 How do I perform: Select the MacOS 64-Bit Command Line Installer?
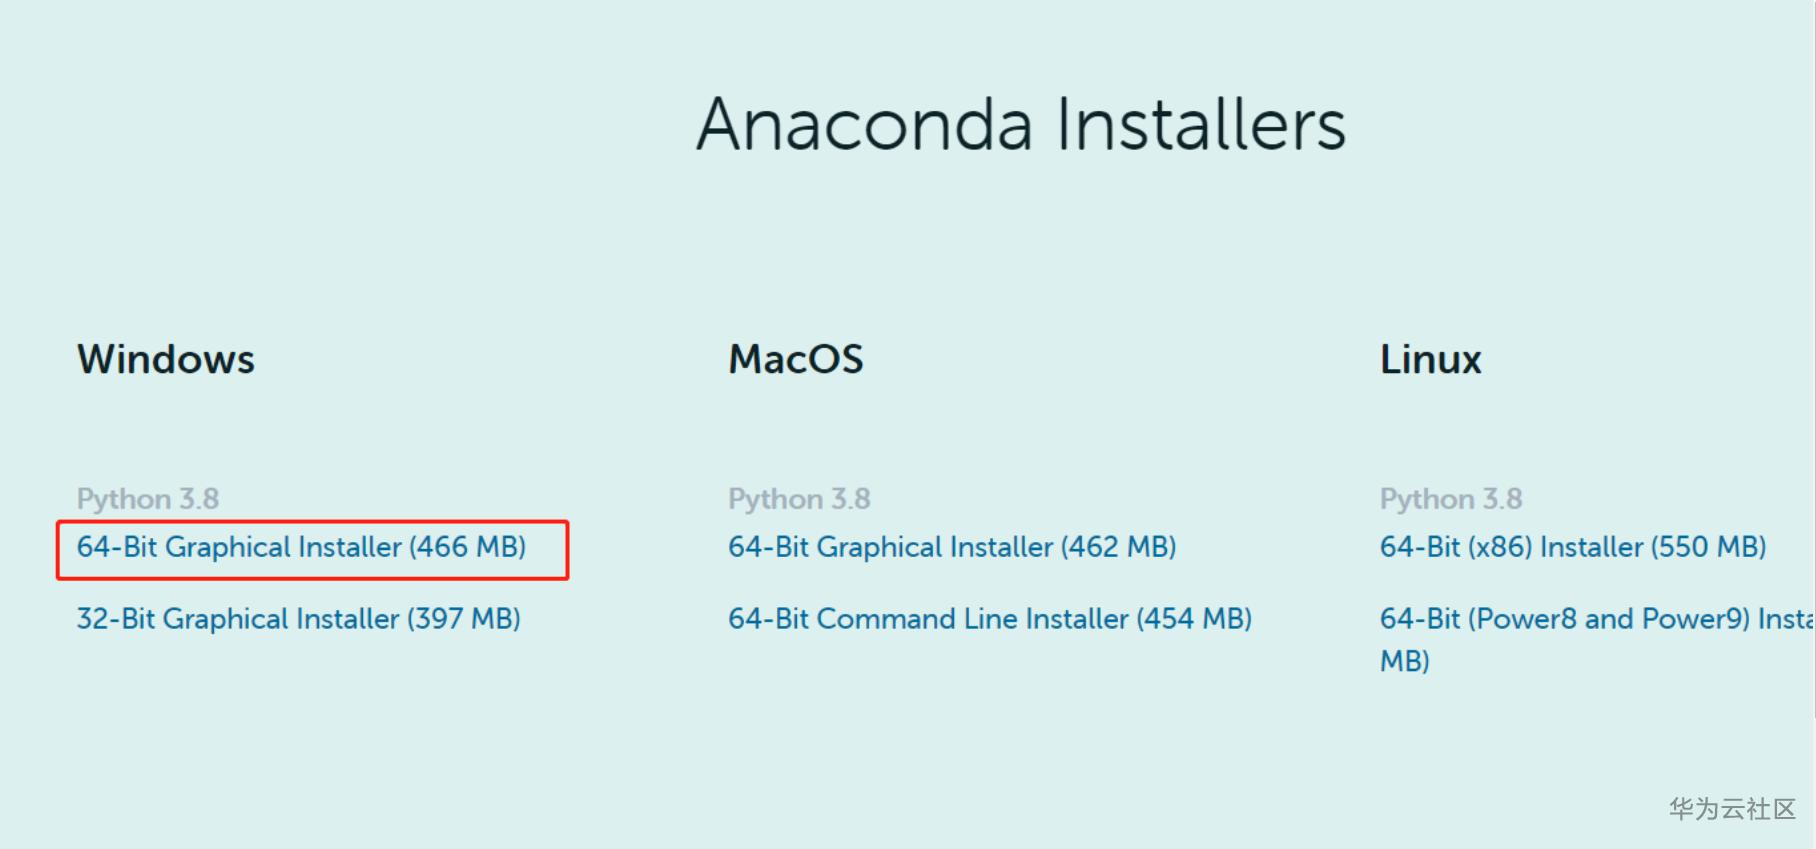click(x=989, y=619)
